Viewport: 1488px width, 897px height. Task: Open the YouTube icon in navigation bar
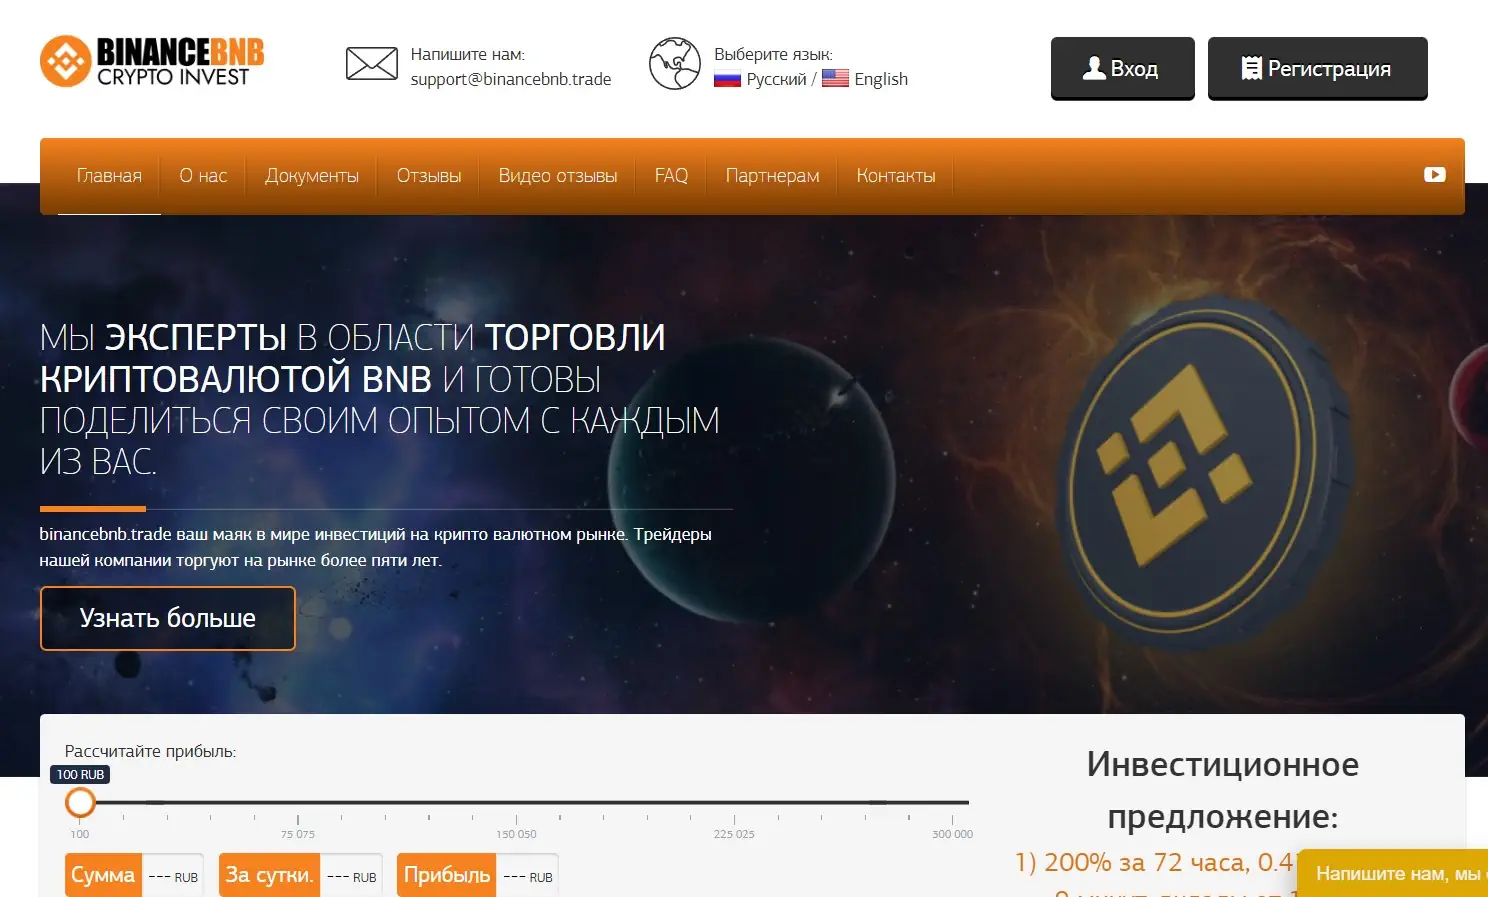point(1435,174)
